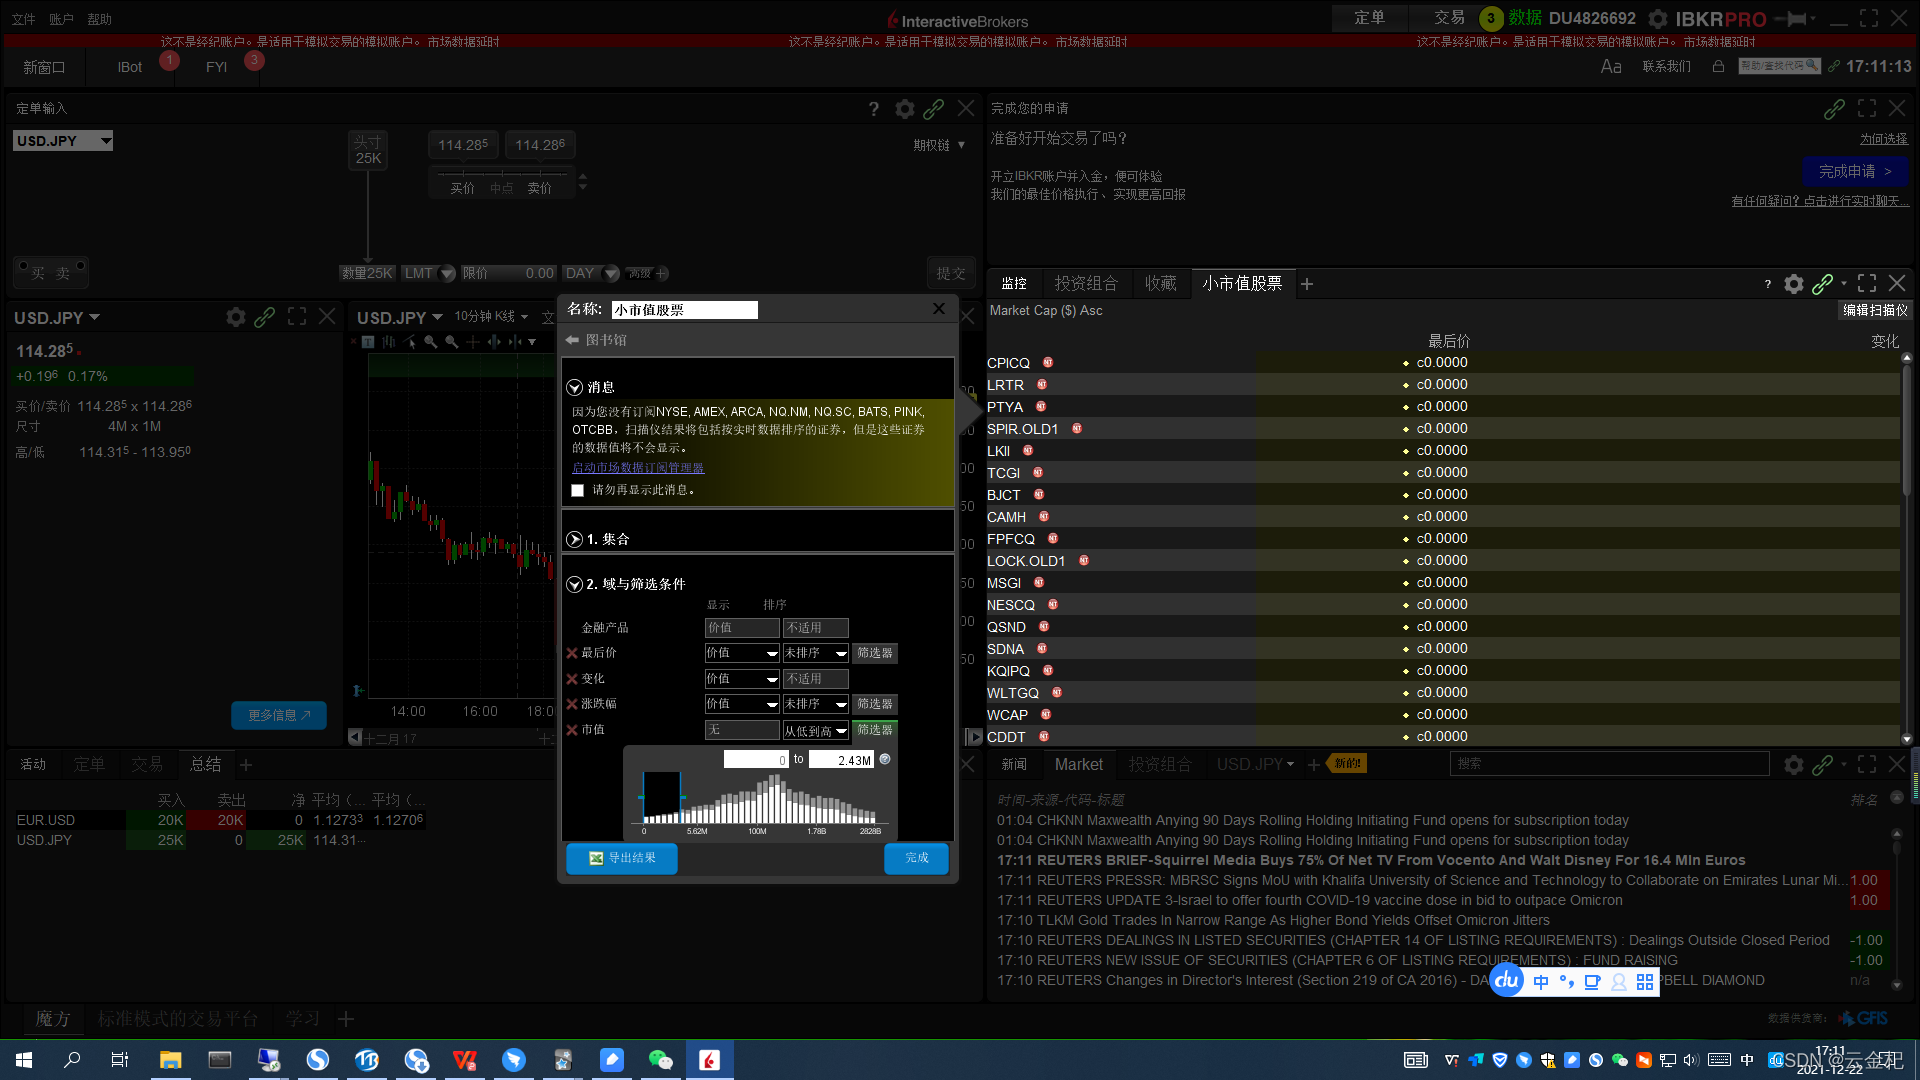1920x1080 pixels.
Task: Open the 启动市场数据订阅管理器 link
Action: pyautogui.click(x=638, y=468)
